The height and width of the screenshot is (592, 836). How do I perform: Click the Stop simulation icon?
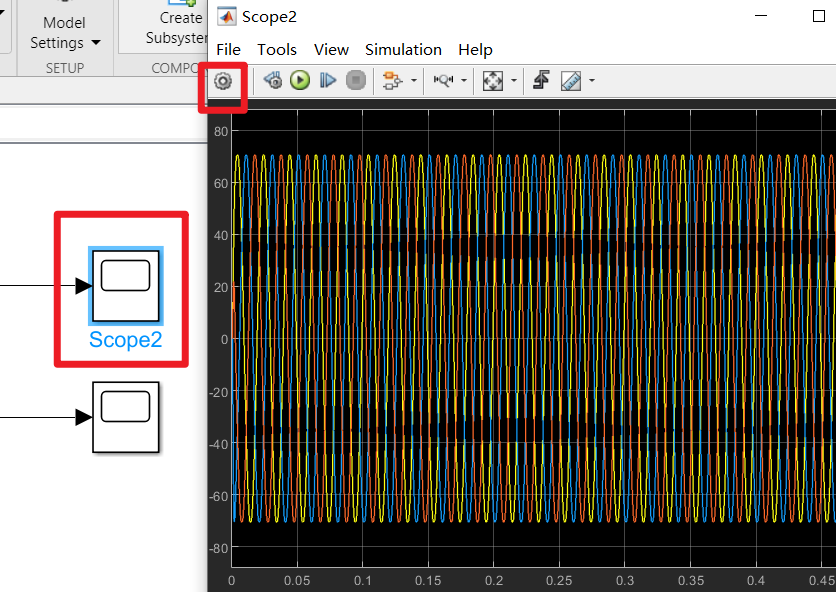356,80
